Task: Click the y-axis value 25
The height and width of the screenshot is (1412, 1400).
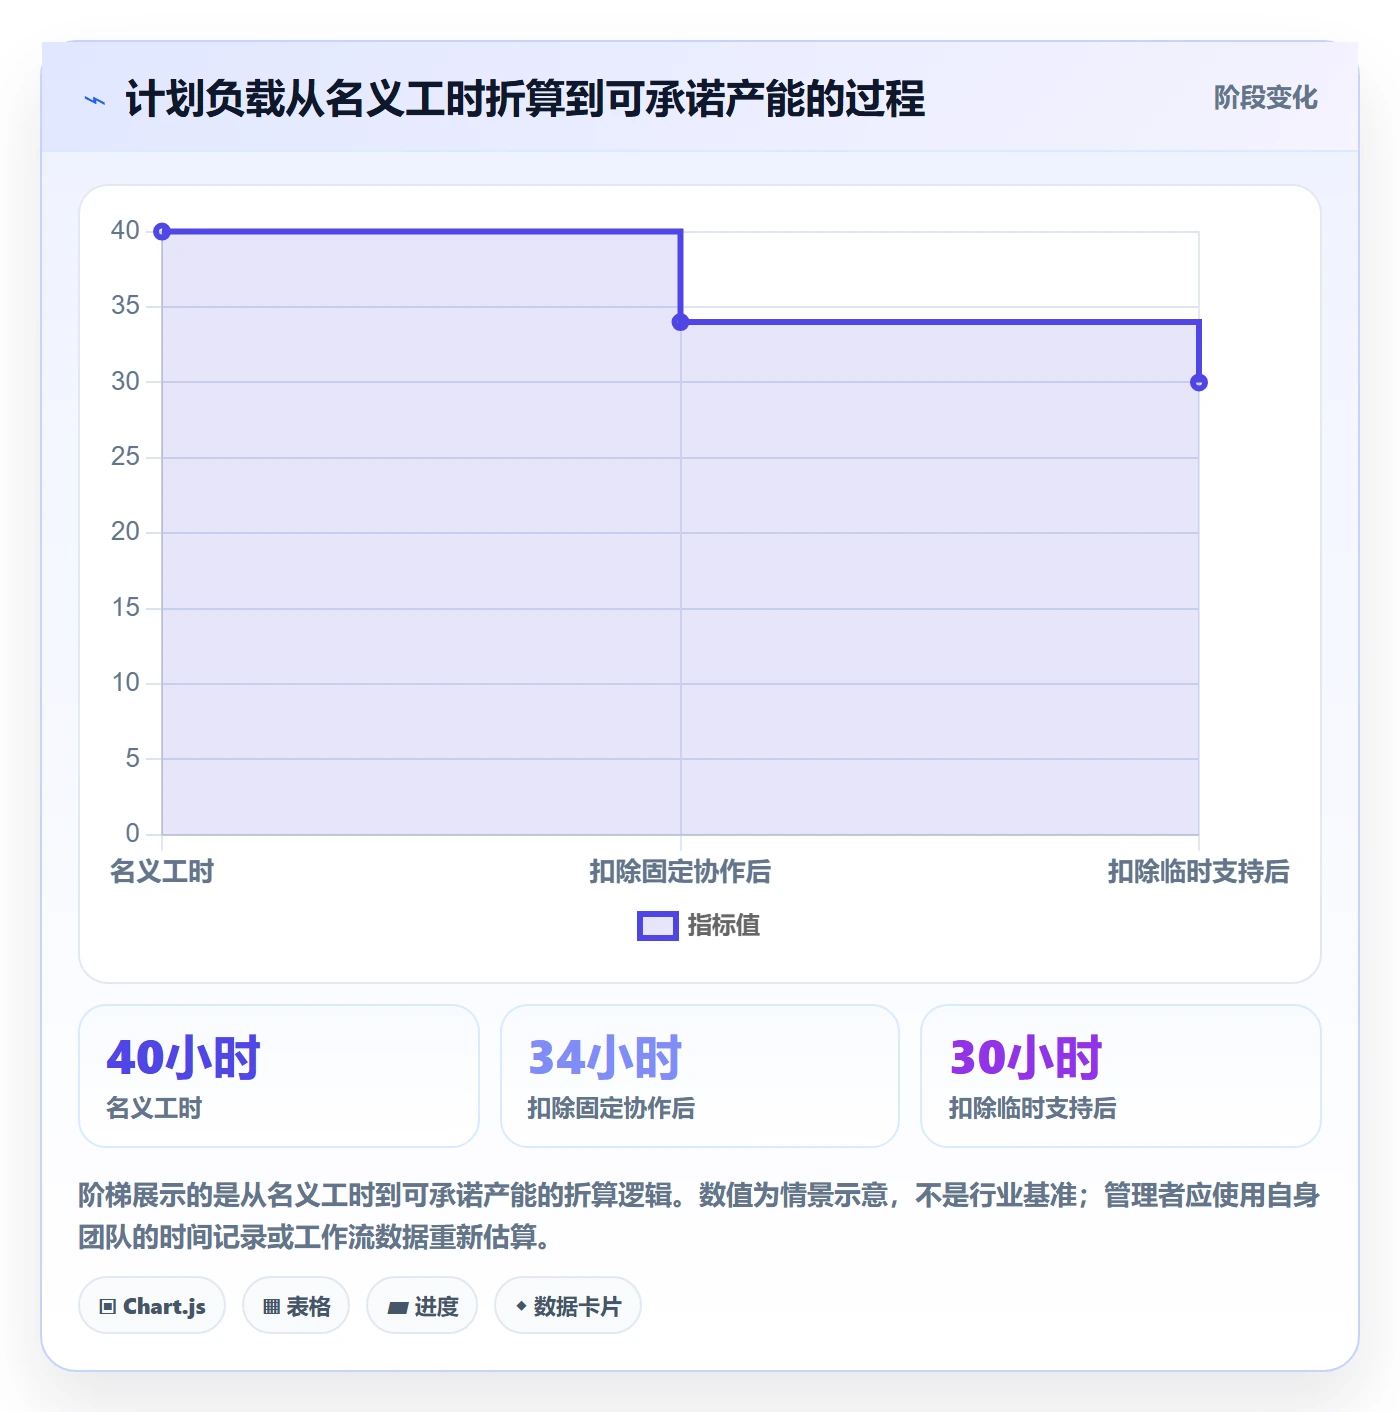Action: 125,457
